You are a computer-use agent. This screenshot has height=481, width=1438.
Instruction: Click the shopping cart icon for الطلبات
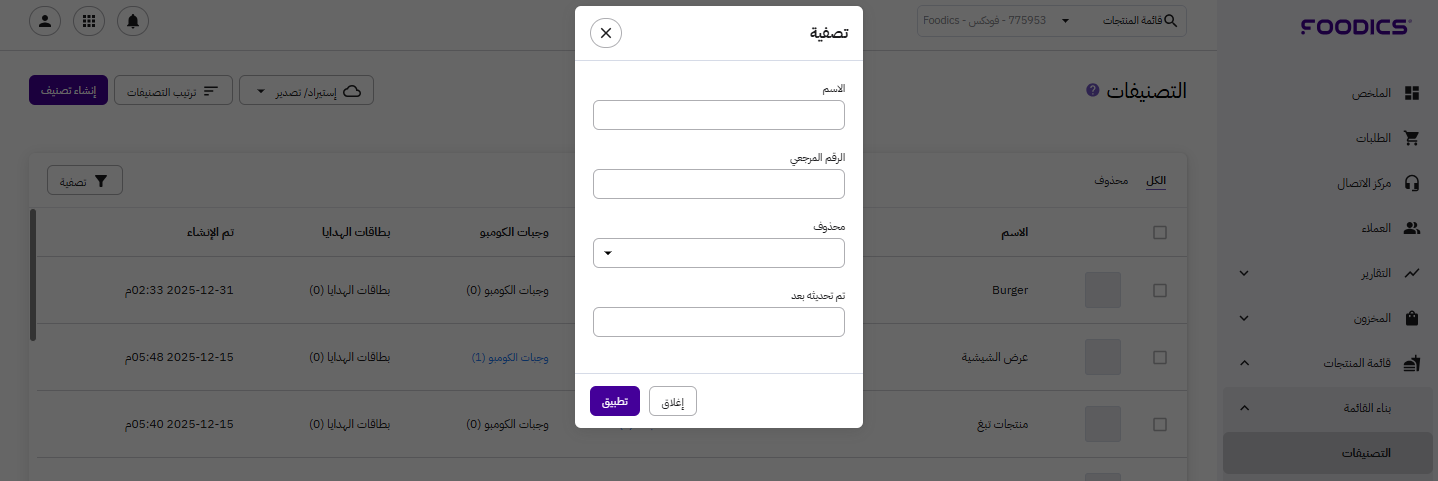1412,138
